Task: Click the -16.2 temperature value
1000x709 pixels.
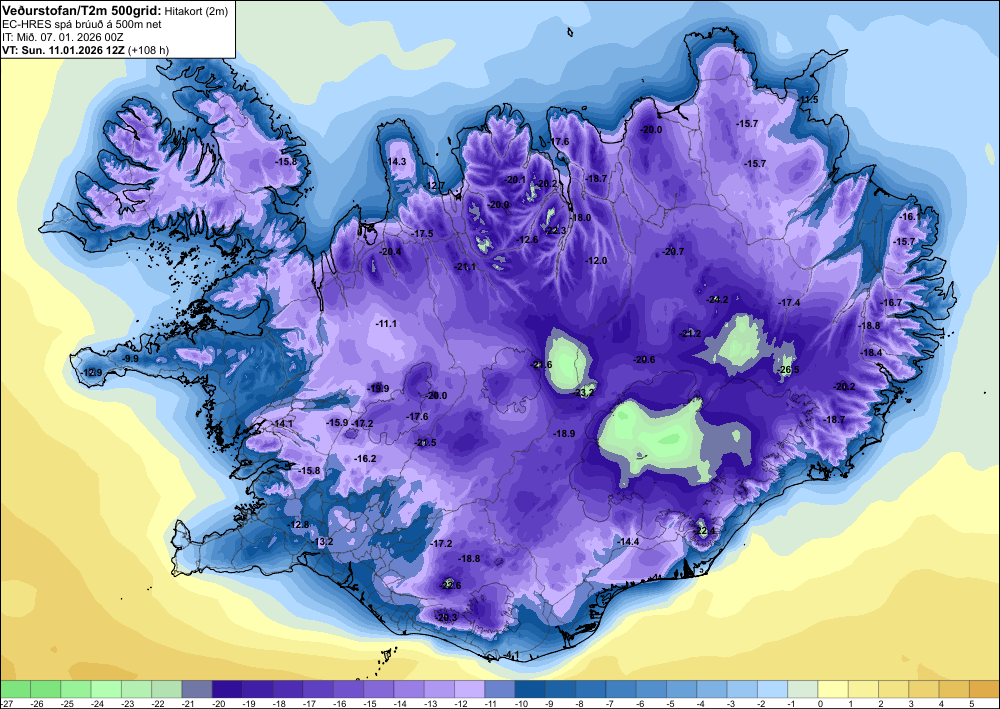Action: [x=365, y=458]
